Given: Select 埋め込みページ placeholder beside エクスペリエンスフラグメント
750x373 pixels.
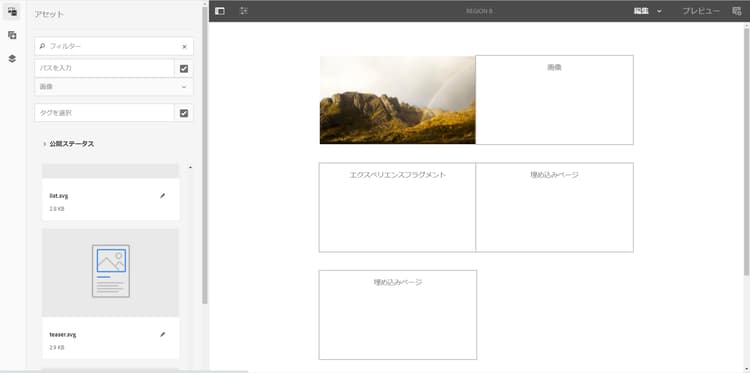Looking at the screenshot, I should tap(554, 207).
